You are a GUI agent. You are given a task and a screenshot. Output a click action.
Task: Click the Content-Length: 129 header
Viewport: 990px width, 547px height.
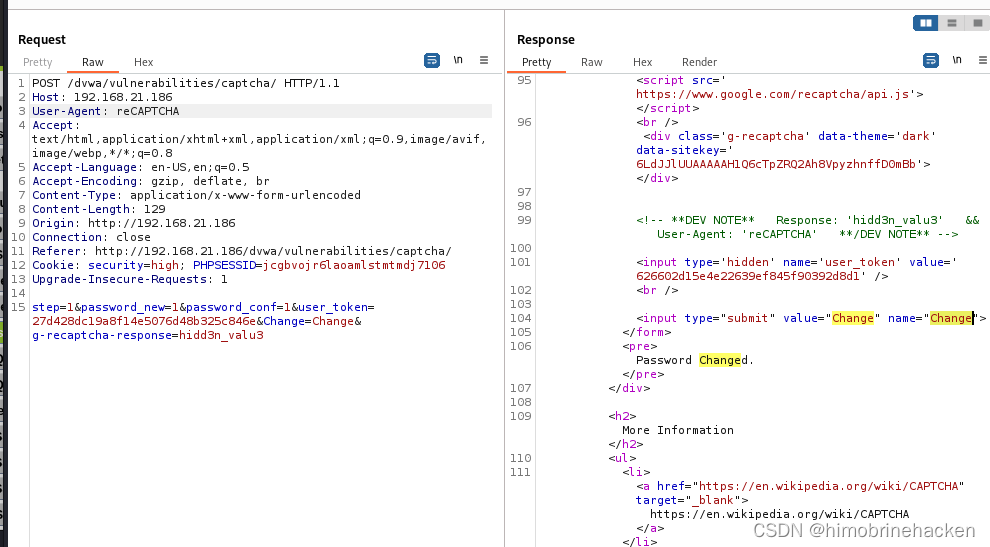[x=98, y=209]
